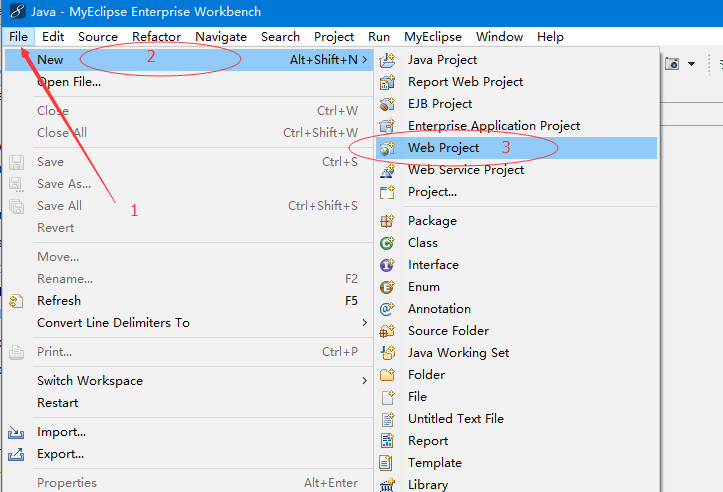Click the brown Enum icon

pyautogui.click(x=387, y=287)
